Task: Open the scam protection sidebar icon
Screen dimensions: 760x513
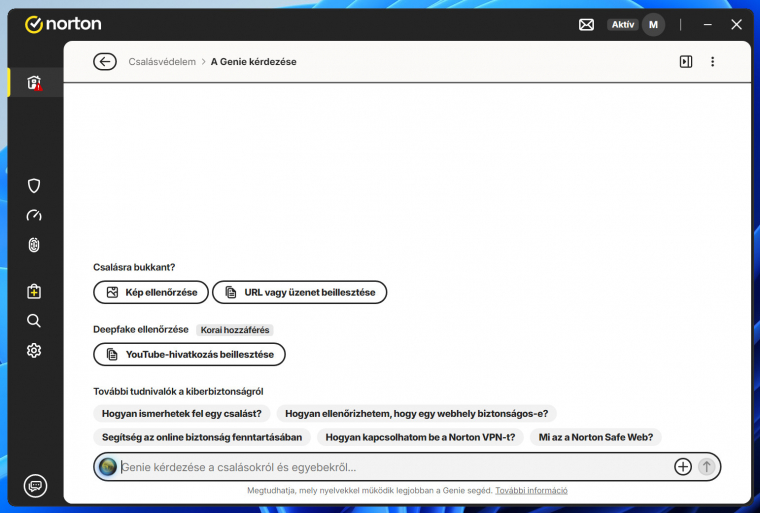Action: tap(34, 83)
